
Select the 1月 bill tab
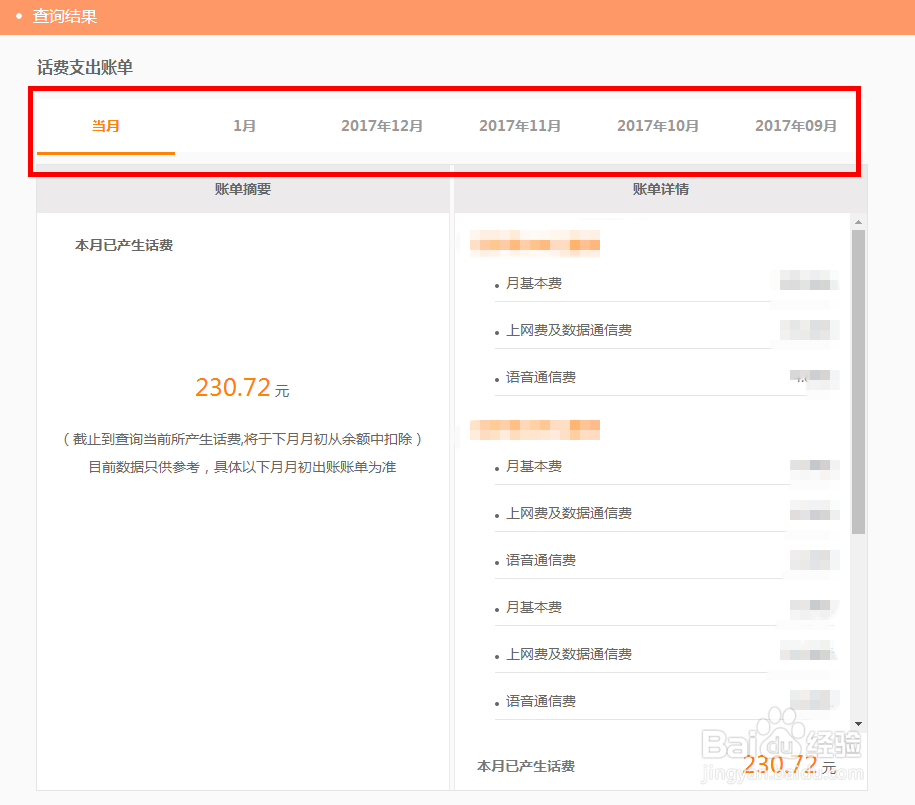tap(243, 126)
